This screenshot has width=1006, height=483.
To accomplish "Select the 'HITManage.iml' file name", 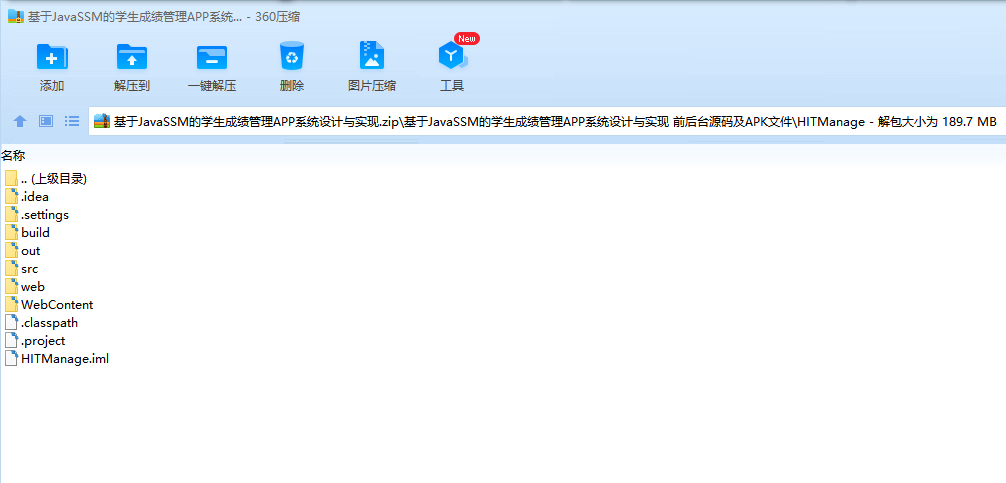I will pos(65,359).
